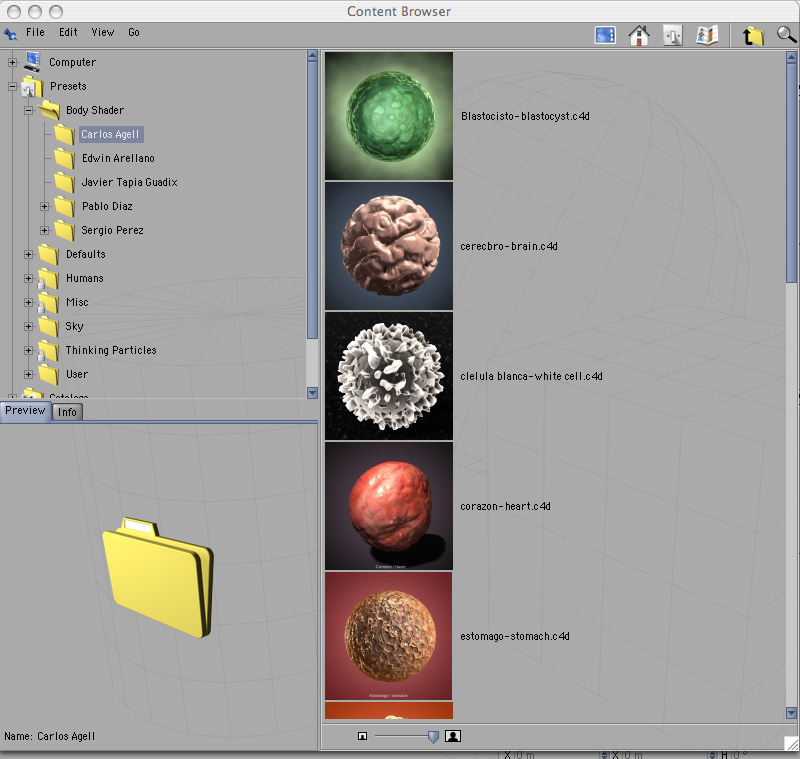Select the Carlos Agell tree label
This screenshot has height=759, width=800.
110,135
